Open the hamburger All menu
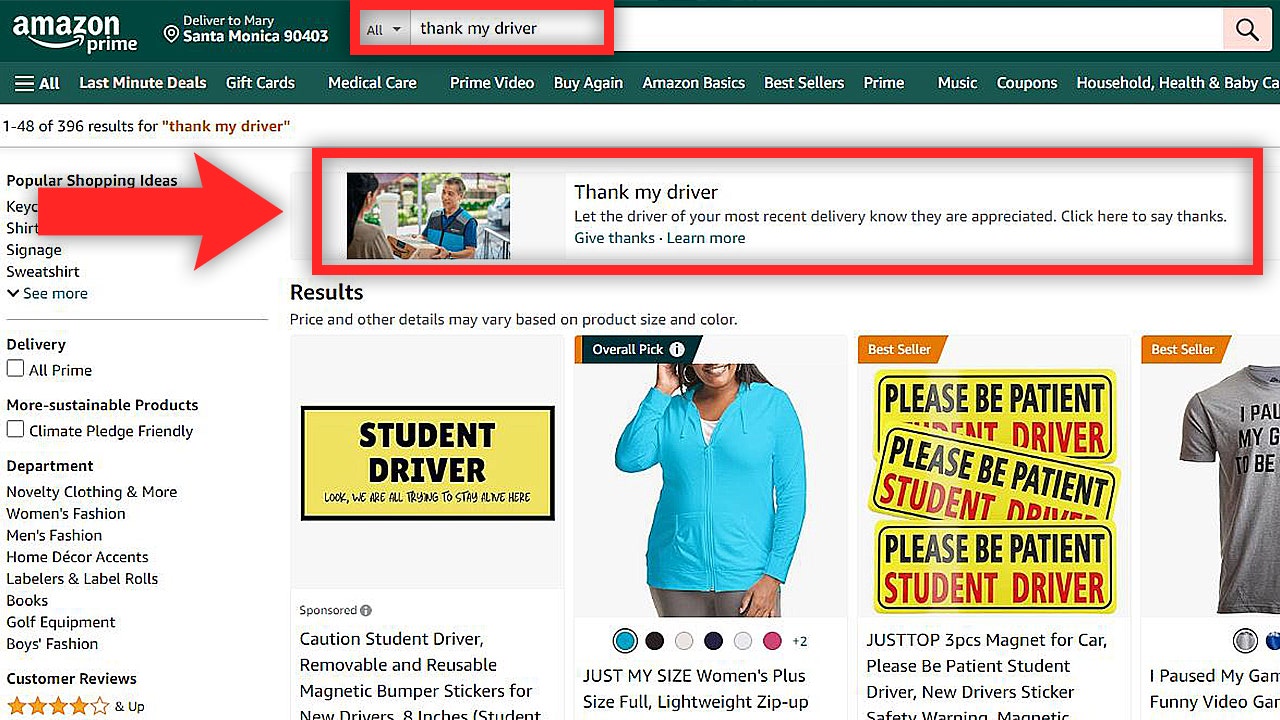Image resolution: width=1280 pixels, height=720 pixels. [x=34, y=83]
